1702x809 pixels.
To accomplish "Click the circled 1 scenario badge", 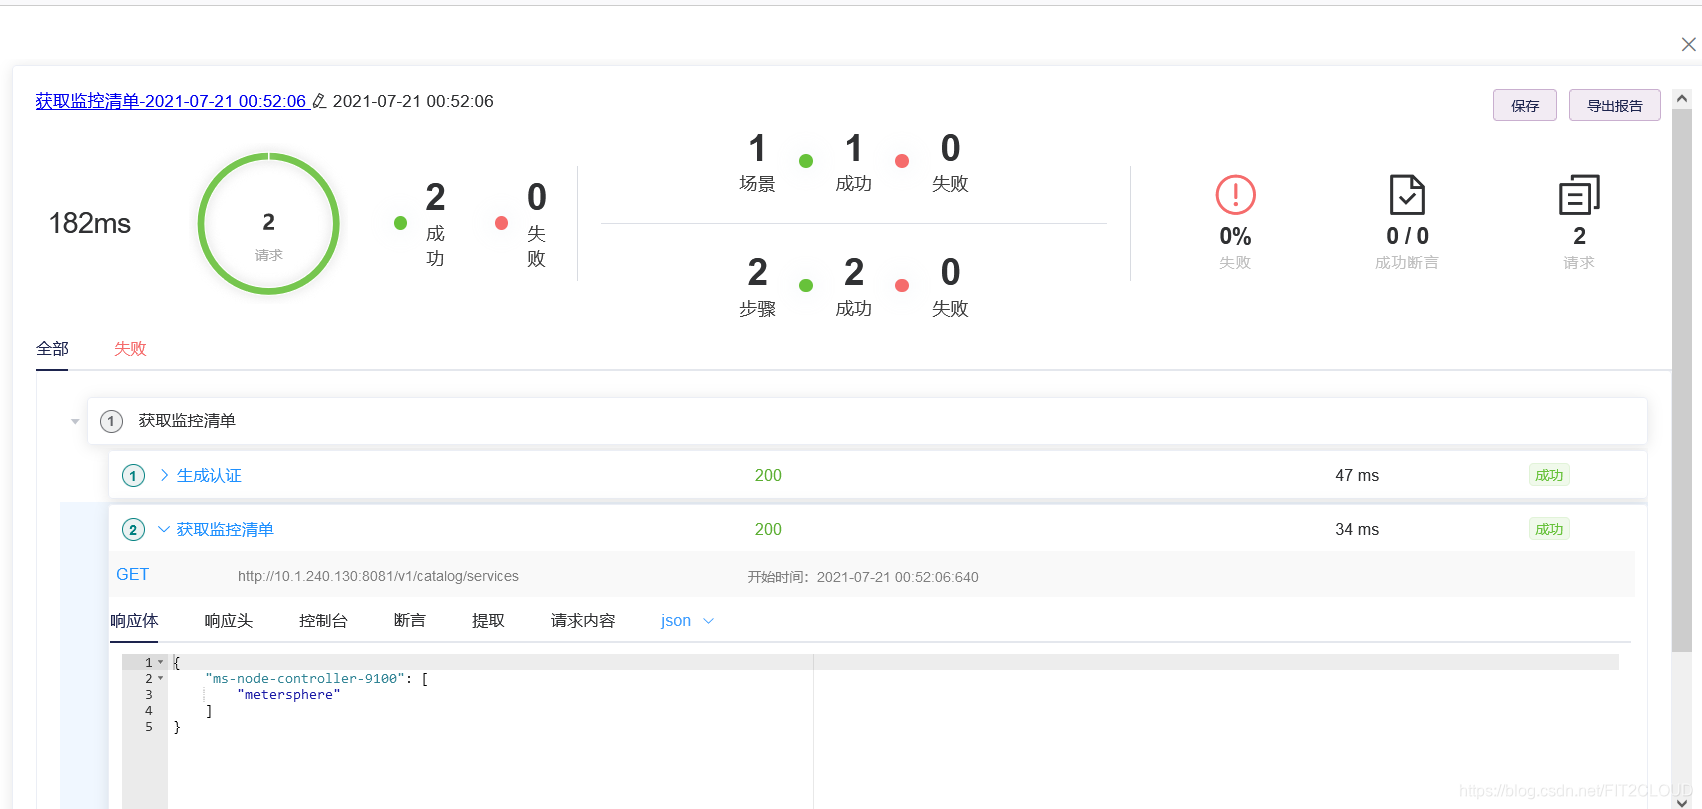I will [x=111, y=421].
